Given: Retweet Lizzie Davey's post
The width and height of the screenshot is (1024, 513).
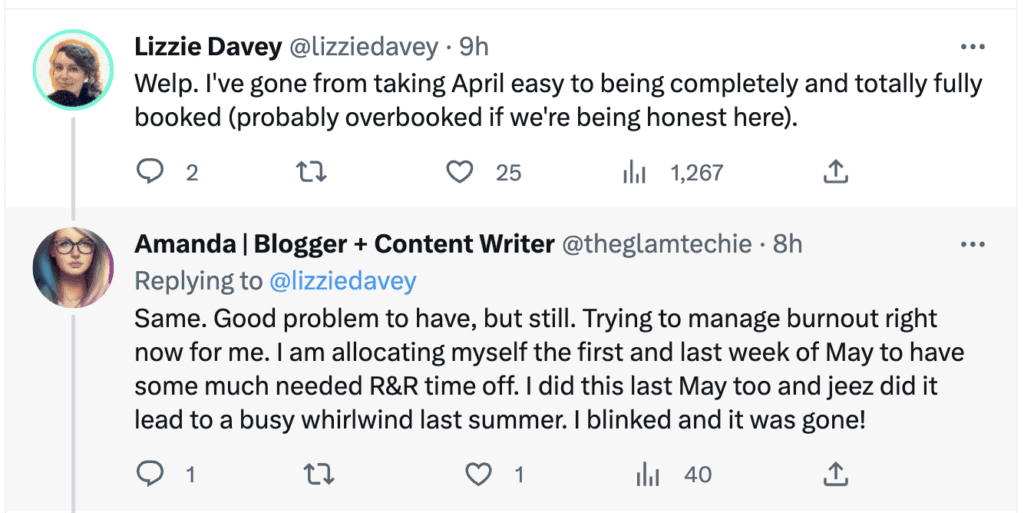Looking at the screenshot, I should point(313,173).
